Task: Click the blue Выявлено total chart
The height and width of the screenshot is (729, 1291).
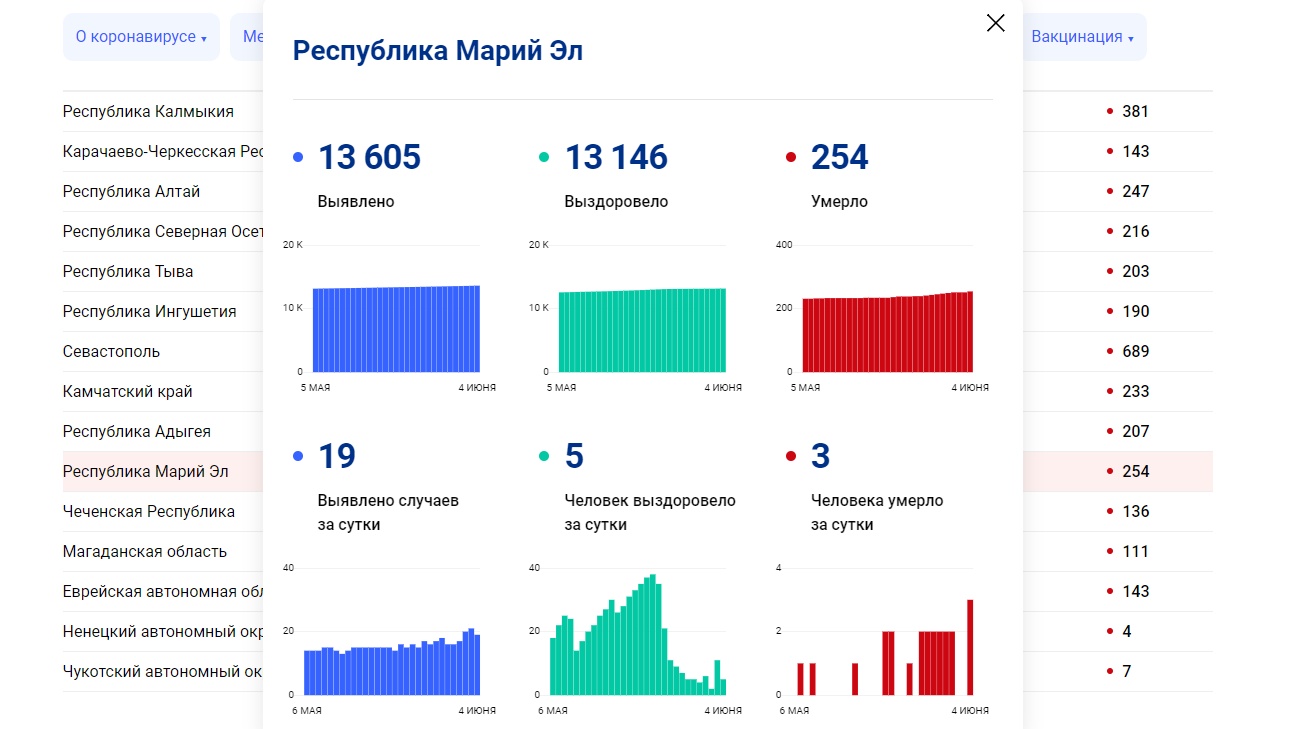Action: [395, 328]
